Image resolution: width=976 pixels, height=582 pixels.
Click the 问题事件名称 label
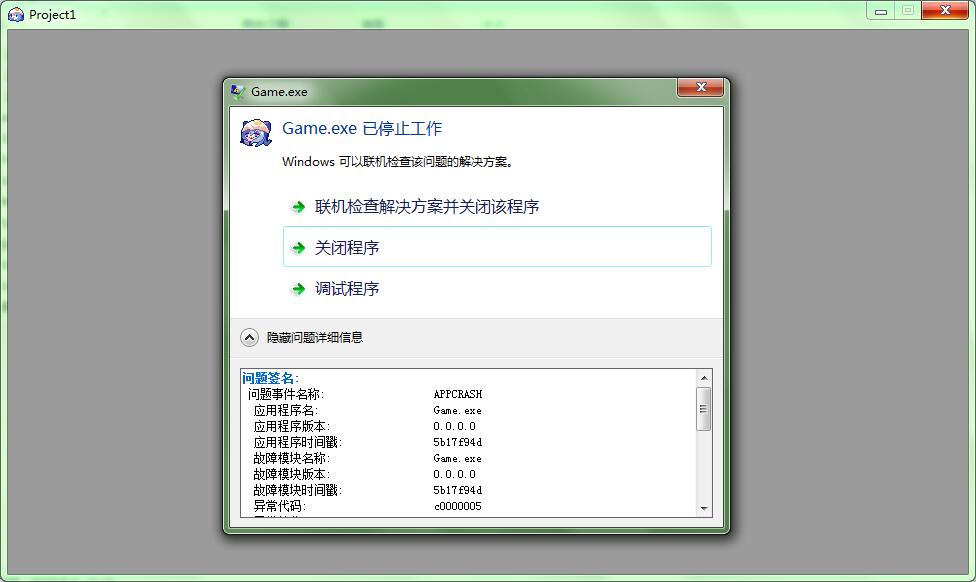(286, 394)
